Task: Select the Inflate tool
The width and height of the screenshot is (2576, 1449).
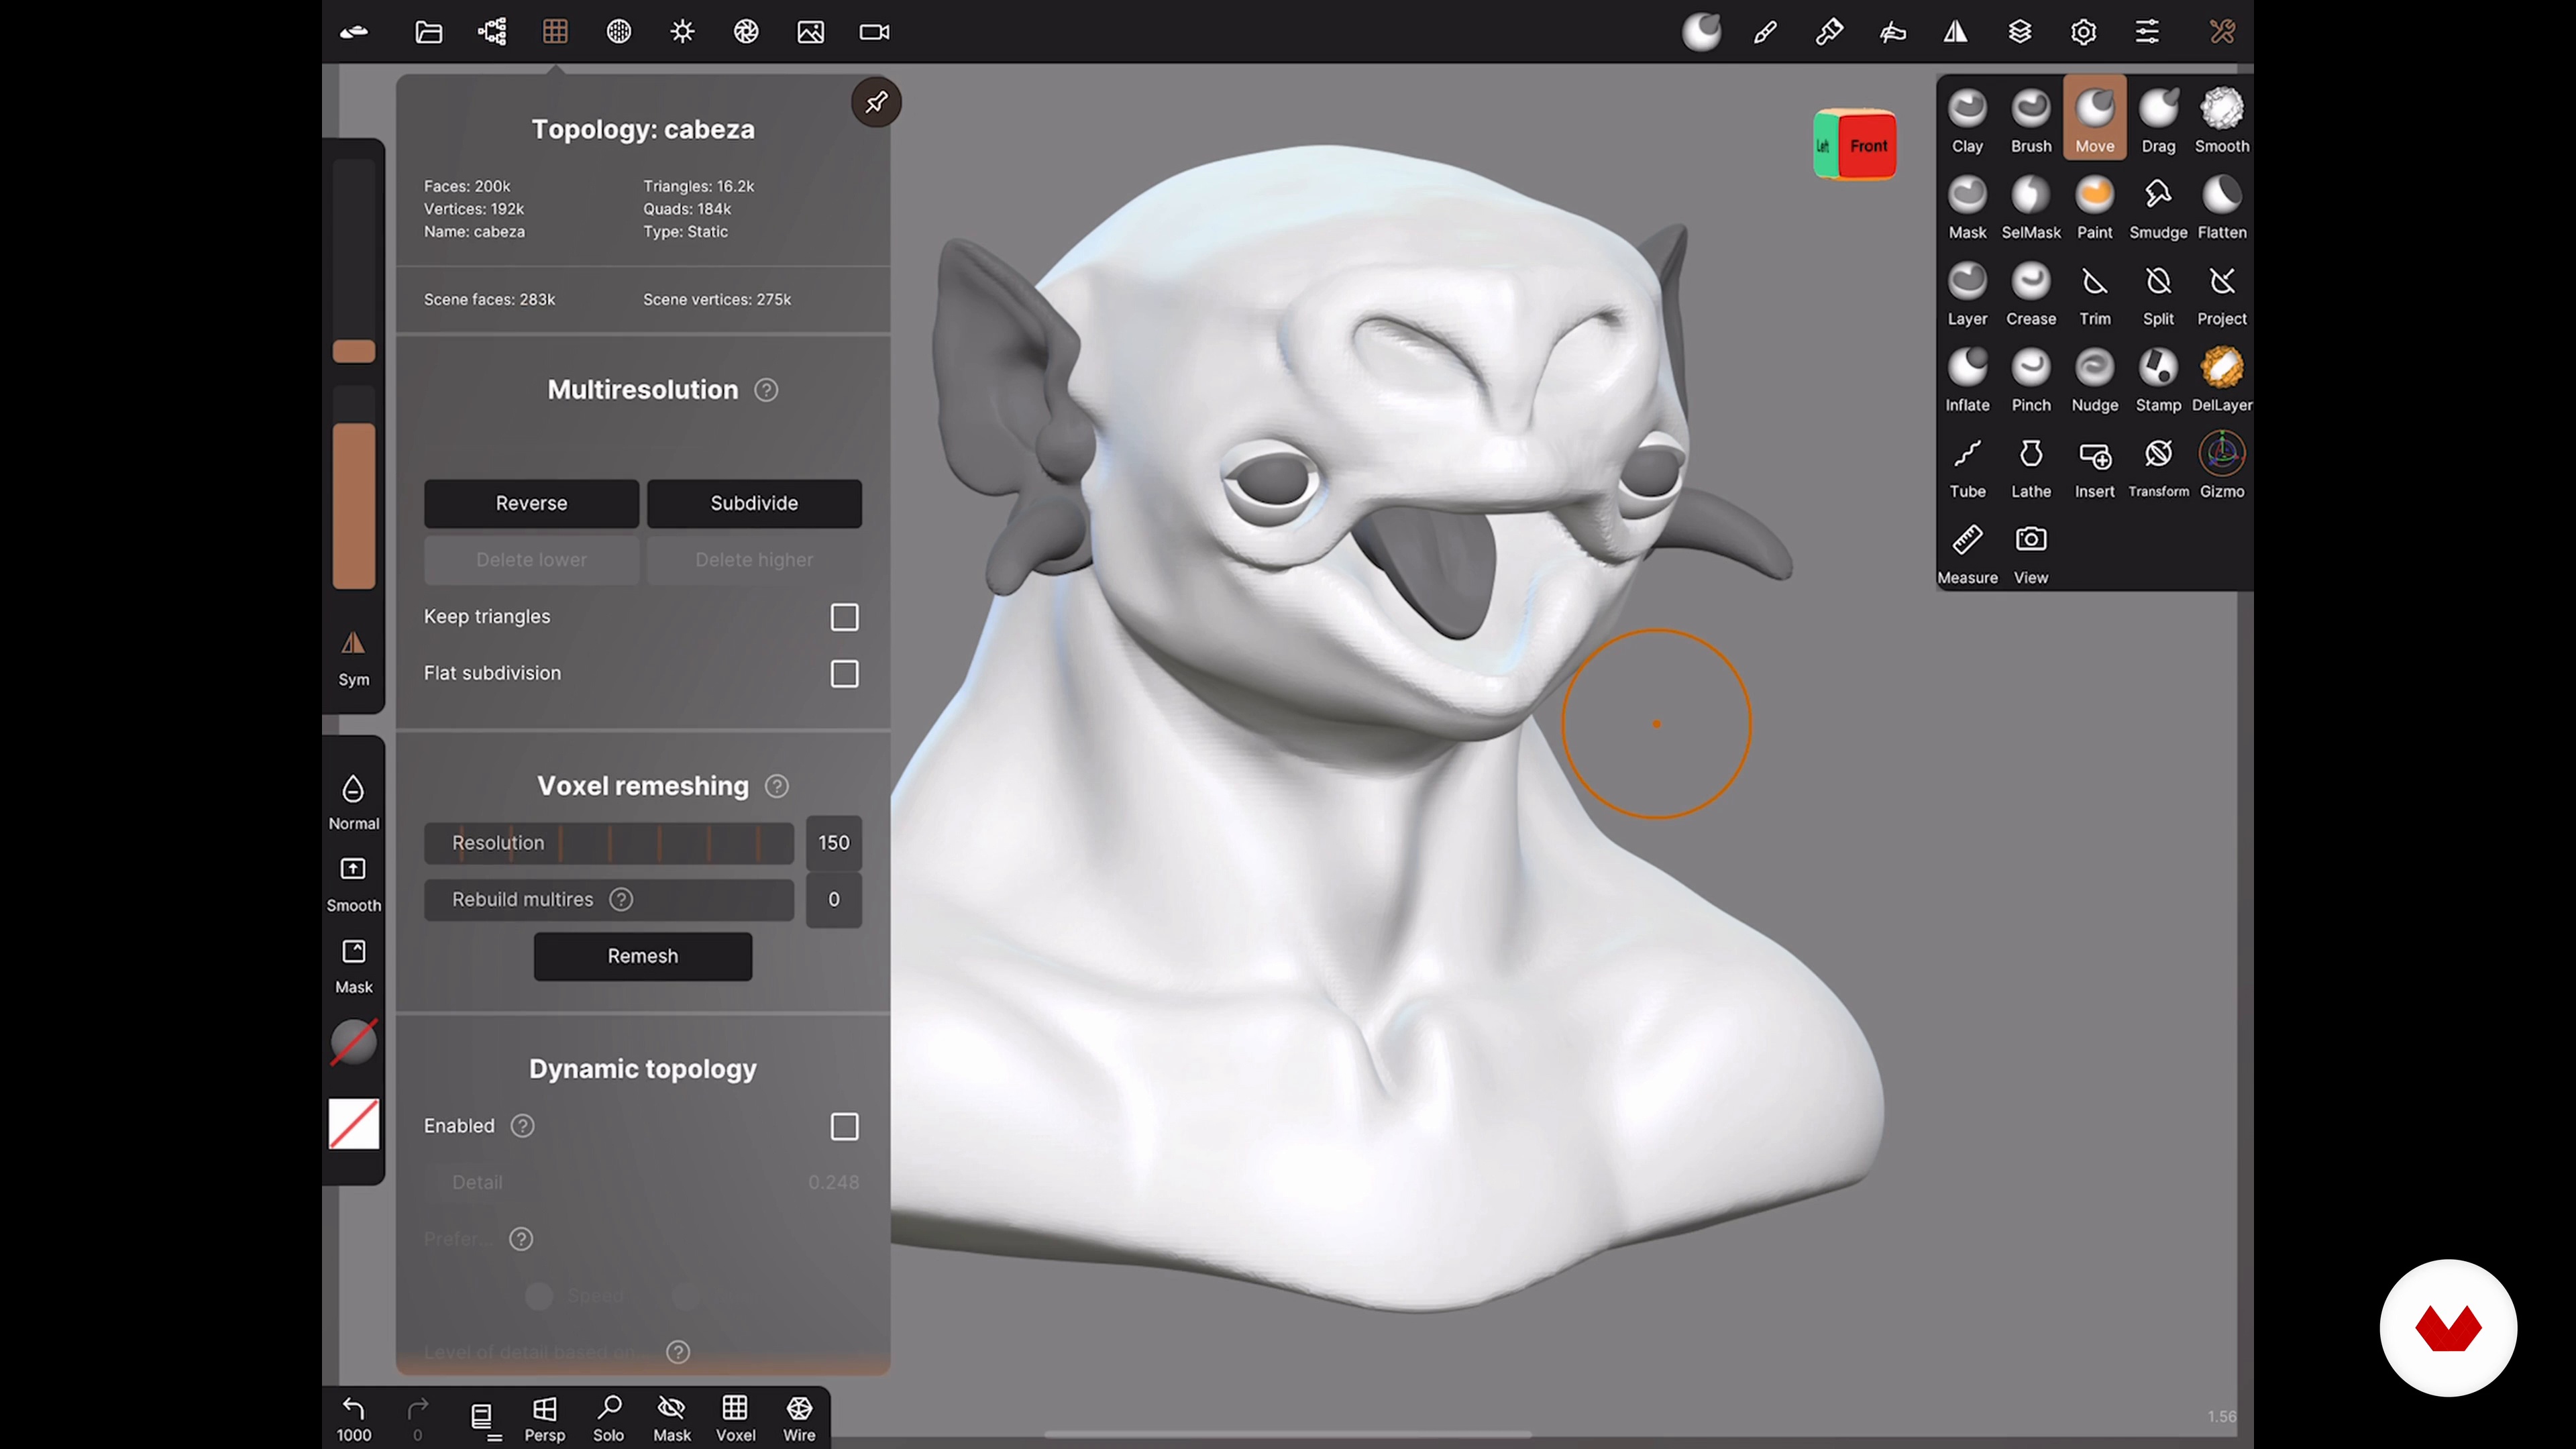Action: (x=1967, y=379)
